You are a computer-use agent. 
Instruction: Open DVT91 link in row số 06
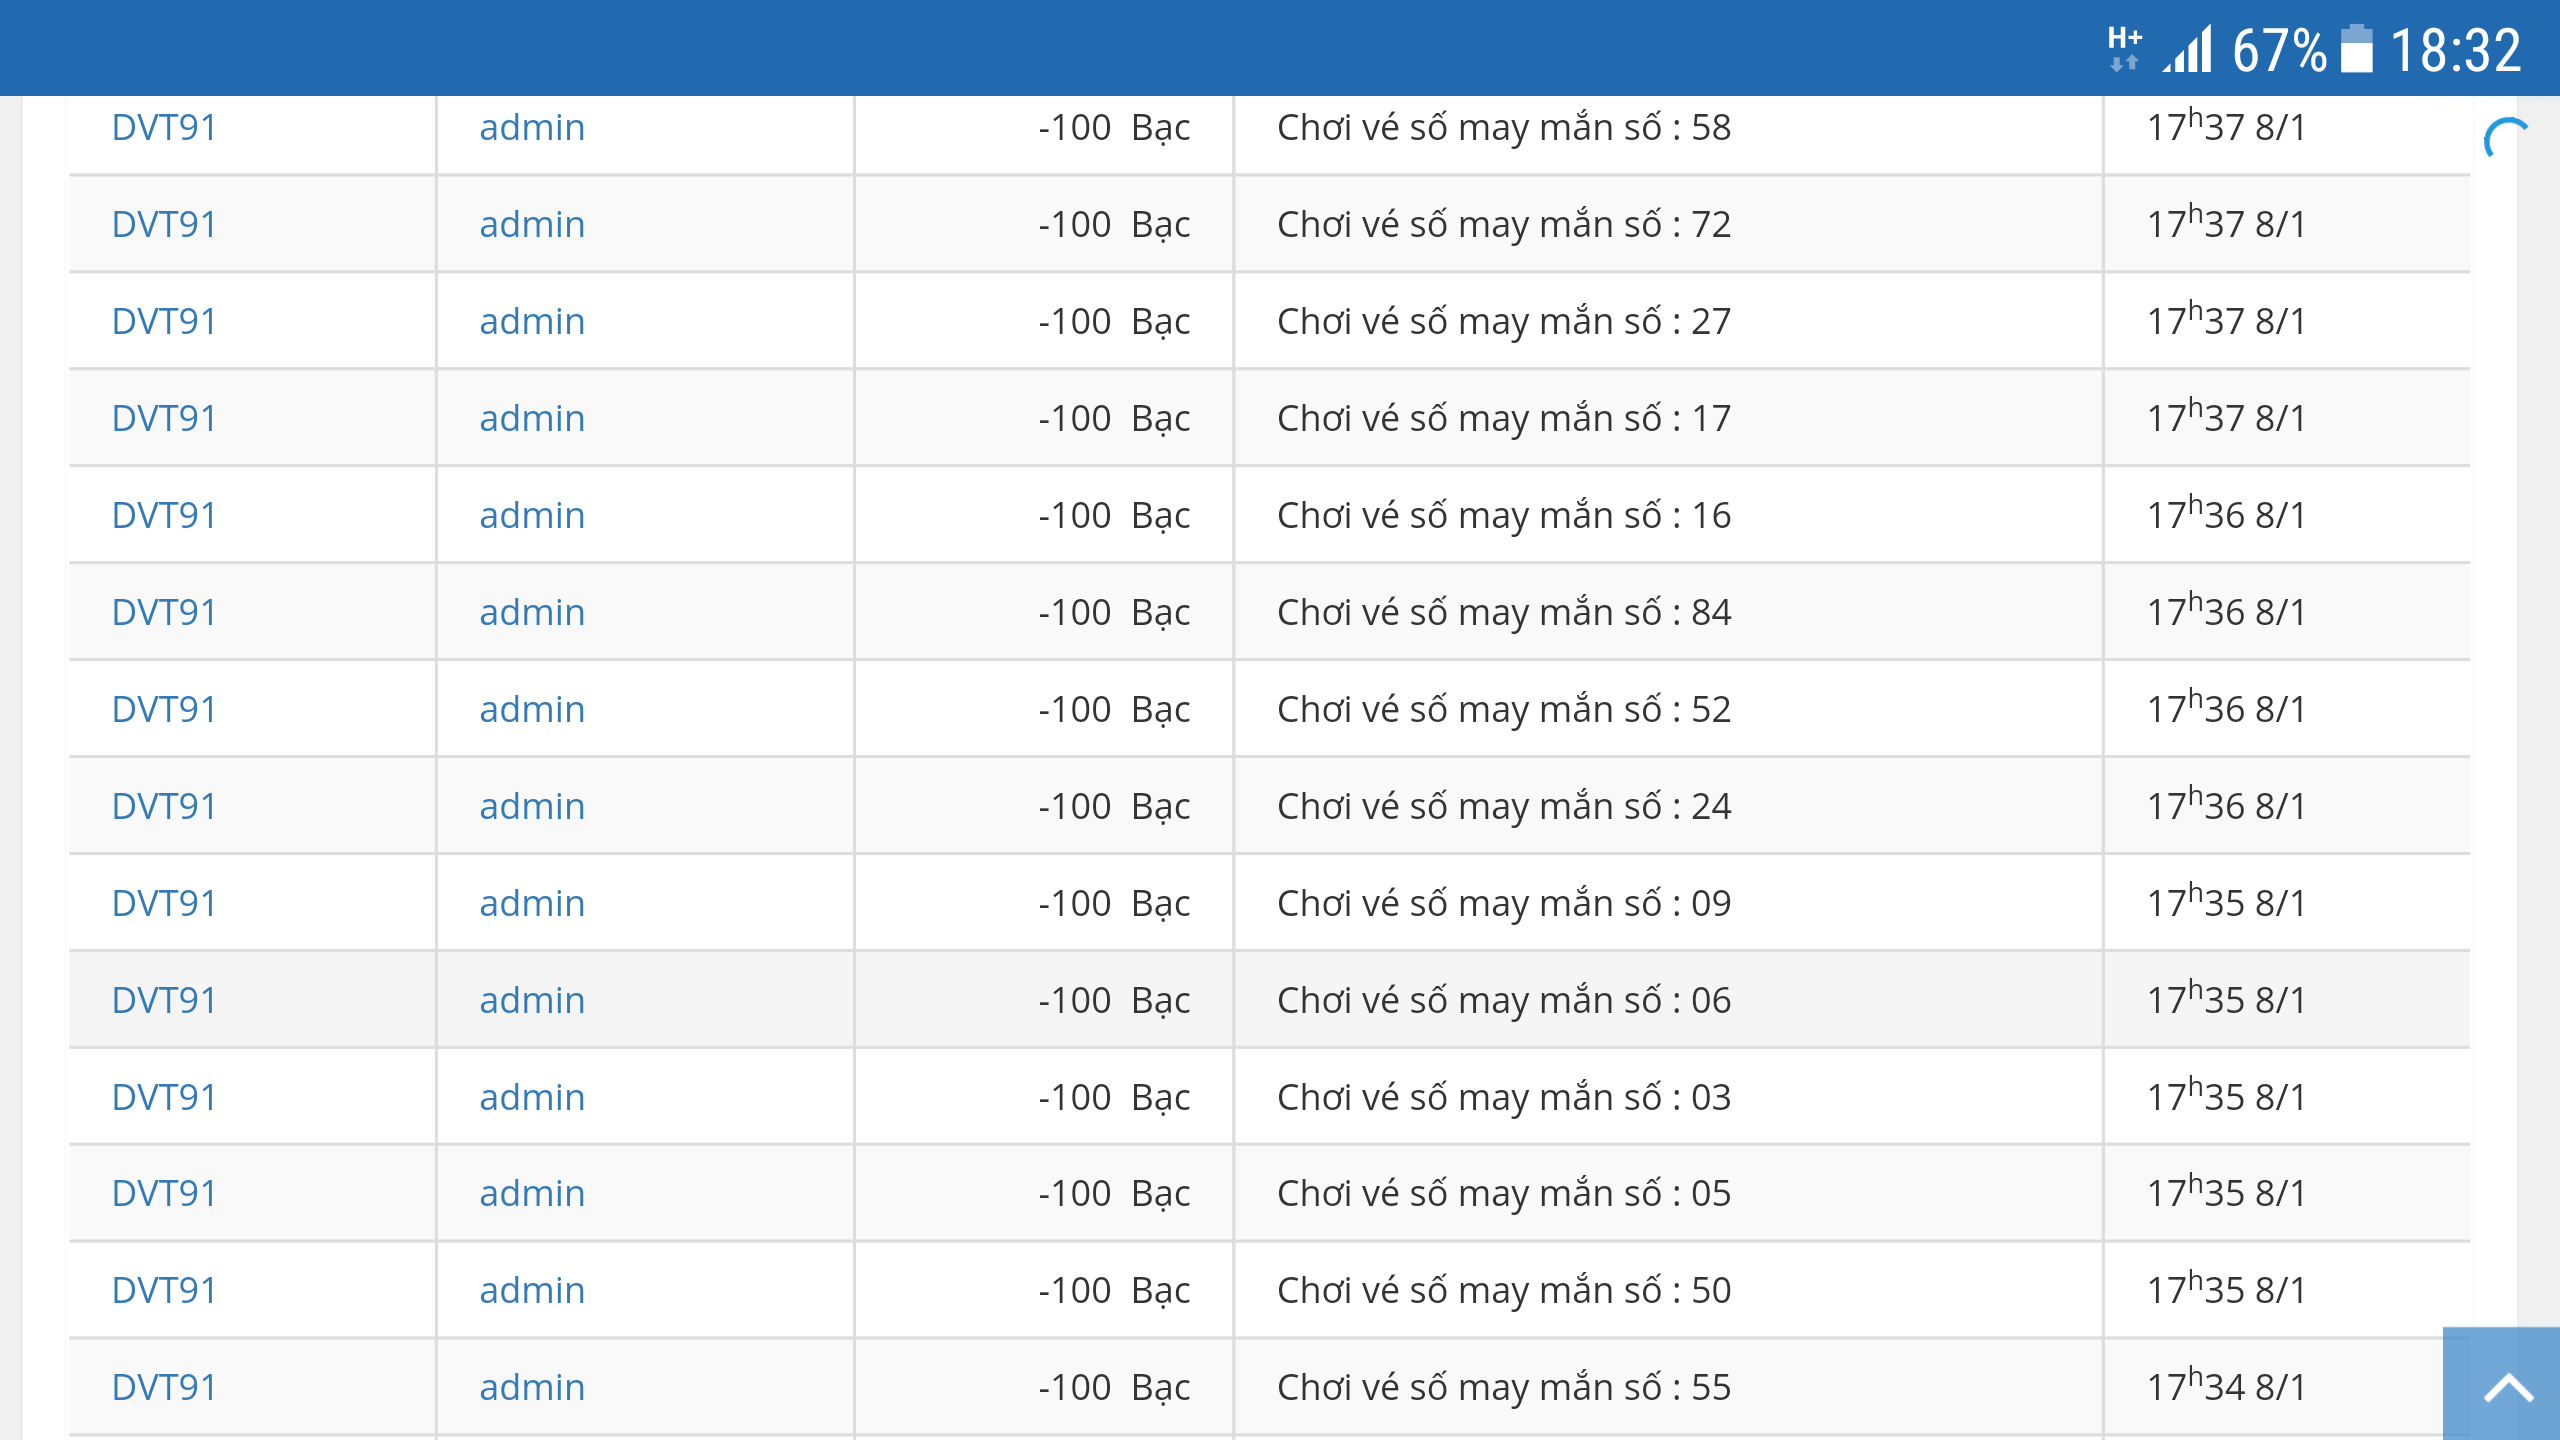click(164, 1001)
